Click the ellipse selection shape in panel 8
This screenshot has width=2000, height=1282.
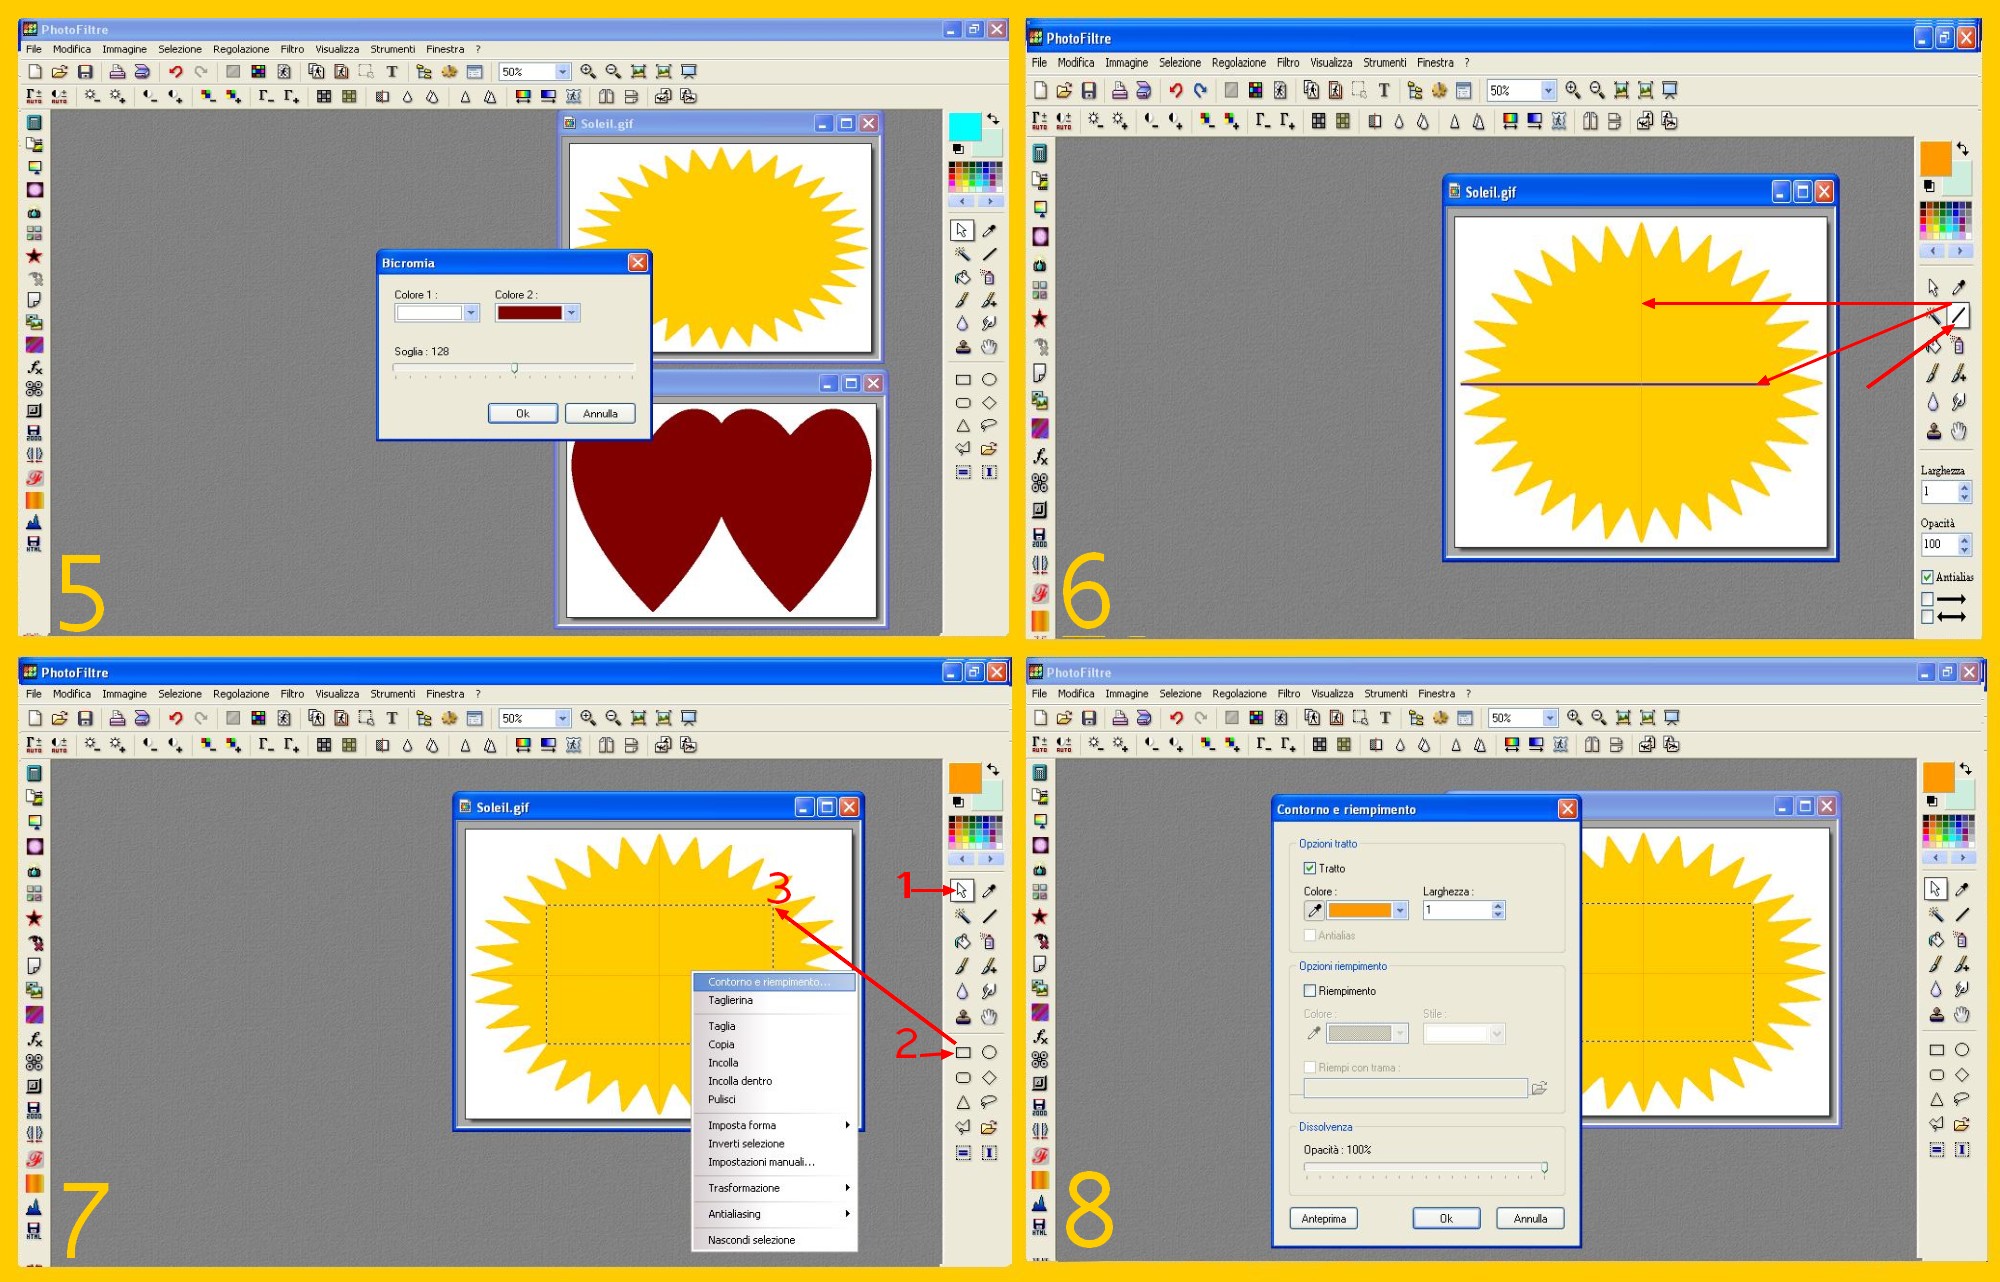coord(1962,1050)
